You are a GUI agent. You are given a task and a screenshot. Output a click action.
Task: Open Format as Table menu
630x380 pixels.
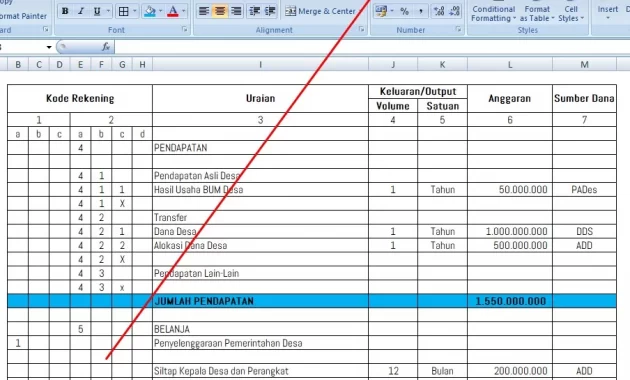pos(537,14)
